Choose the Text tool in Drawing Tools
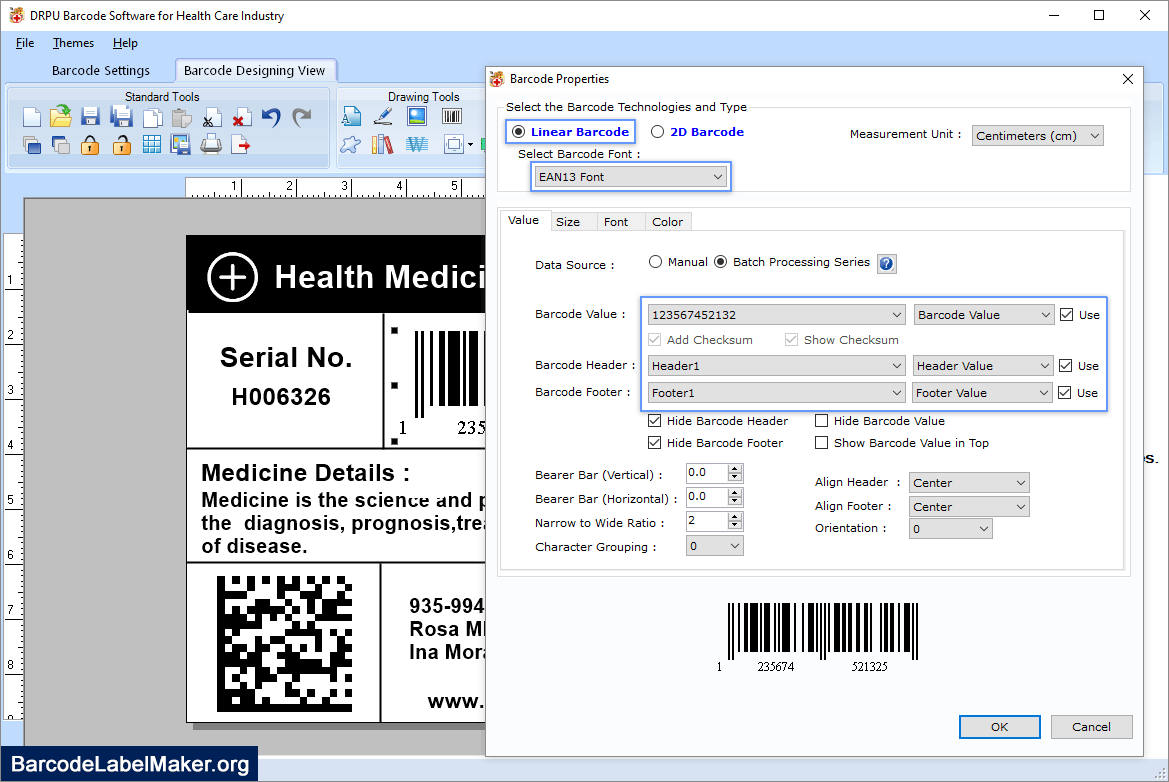This screenshot has width=1169, height=782. tap(353, 117)
